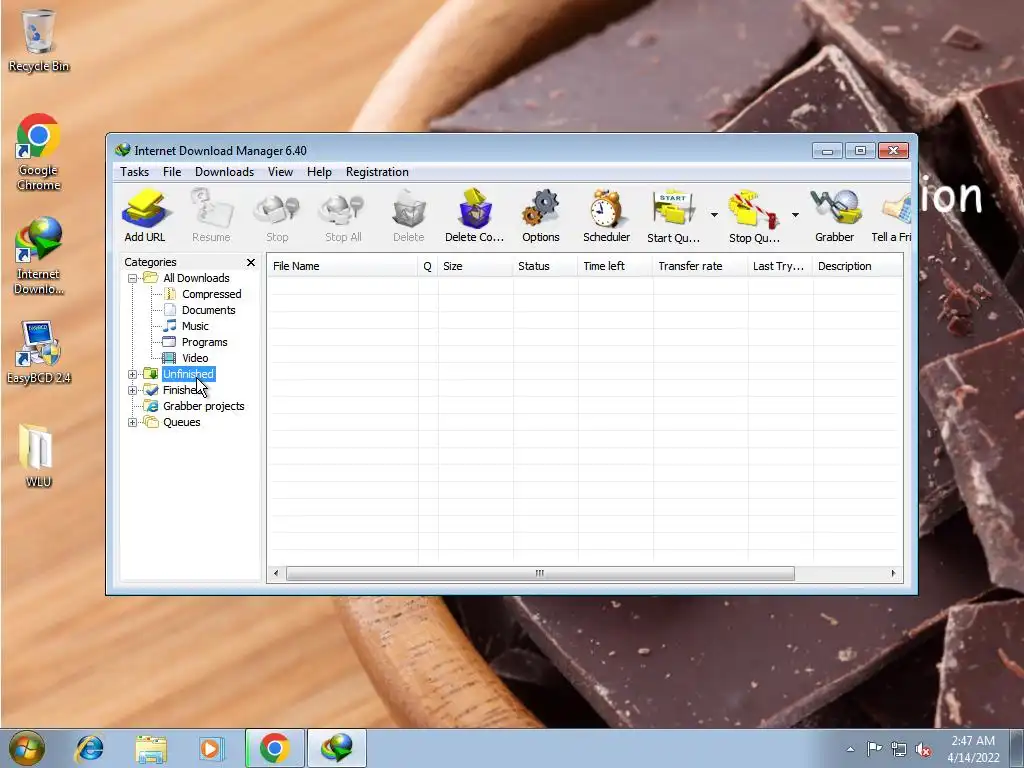
Task: Open the Windows Start button
Action: 27,748
